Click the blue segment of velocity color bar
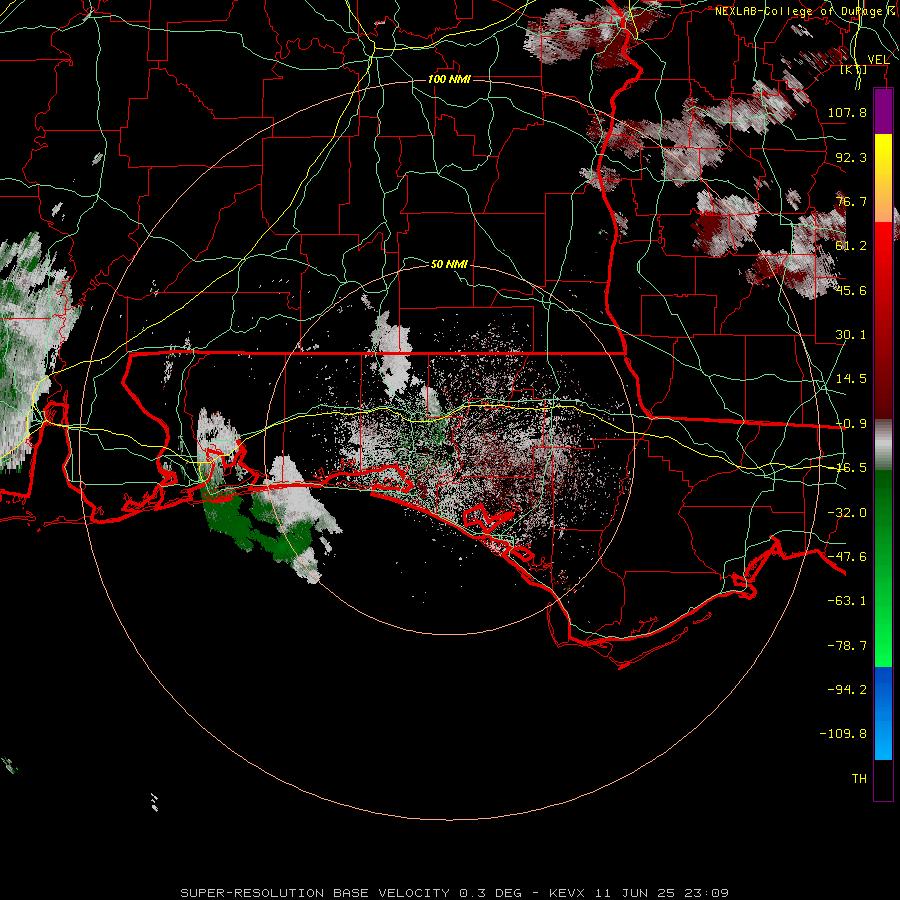Viewport: 900px width, 900px height. (x=883, y=713)
